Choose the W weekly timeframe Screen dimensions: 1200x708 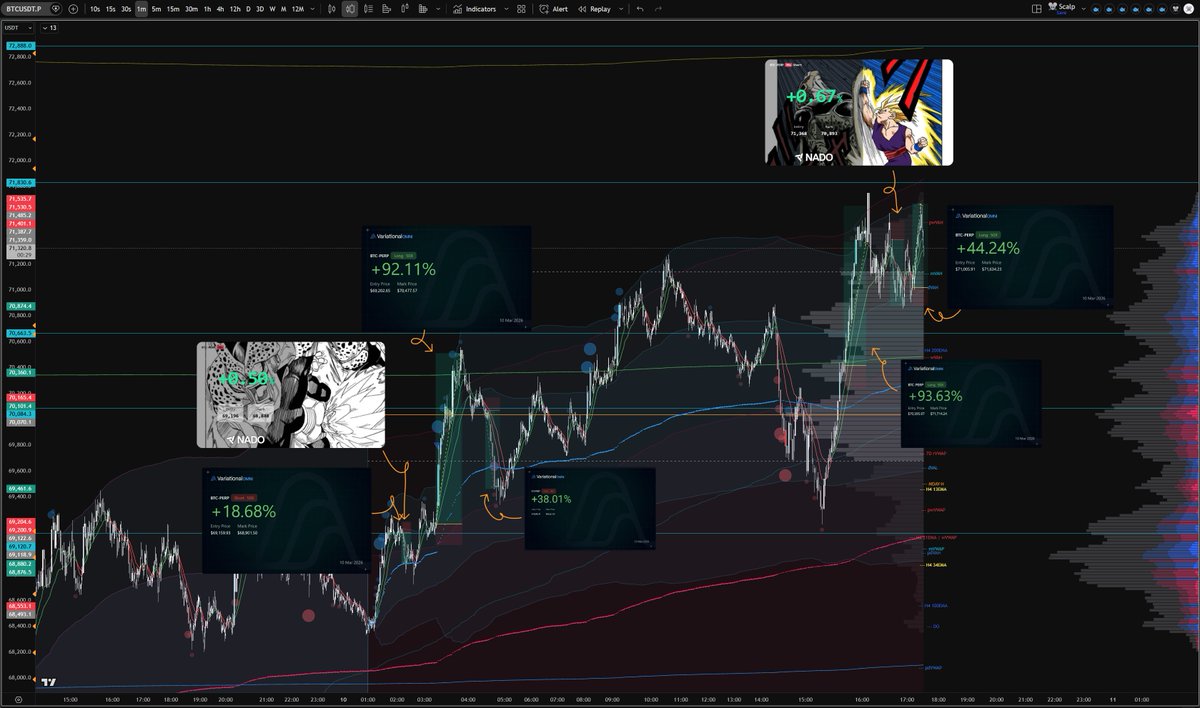pyautogui.click(x=272, y=9)
